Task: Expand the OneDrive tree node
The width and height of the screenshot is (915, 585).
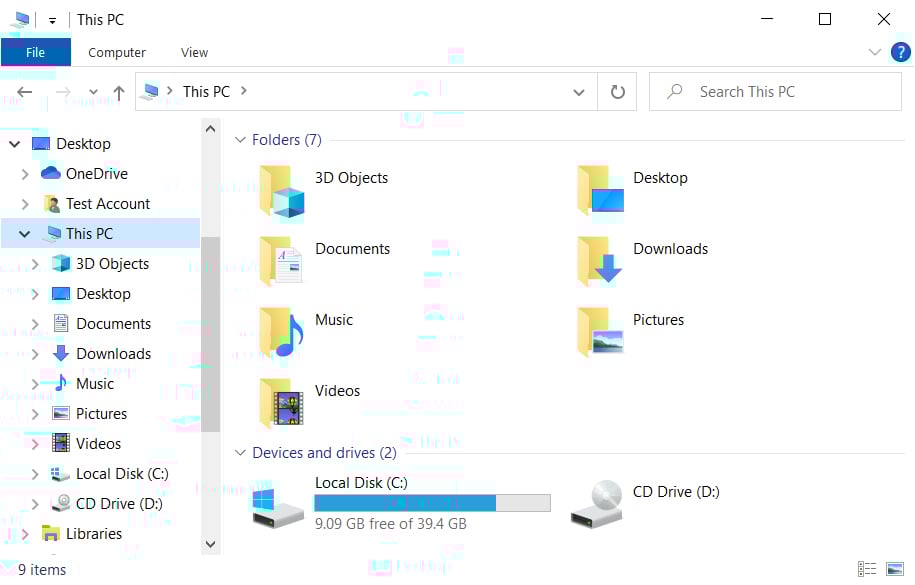Action: pos(25,174)
